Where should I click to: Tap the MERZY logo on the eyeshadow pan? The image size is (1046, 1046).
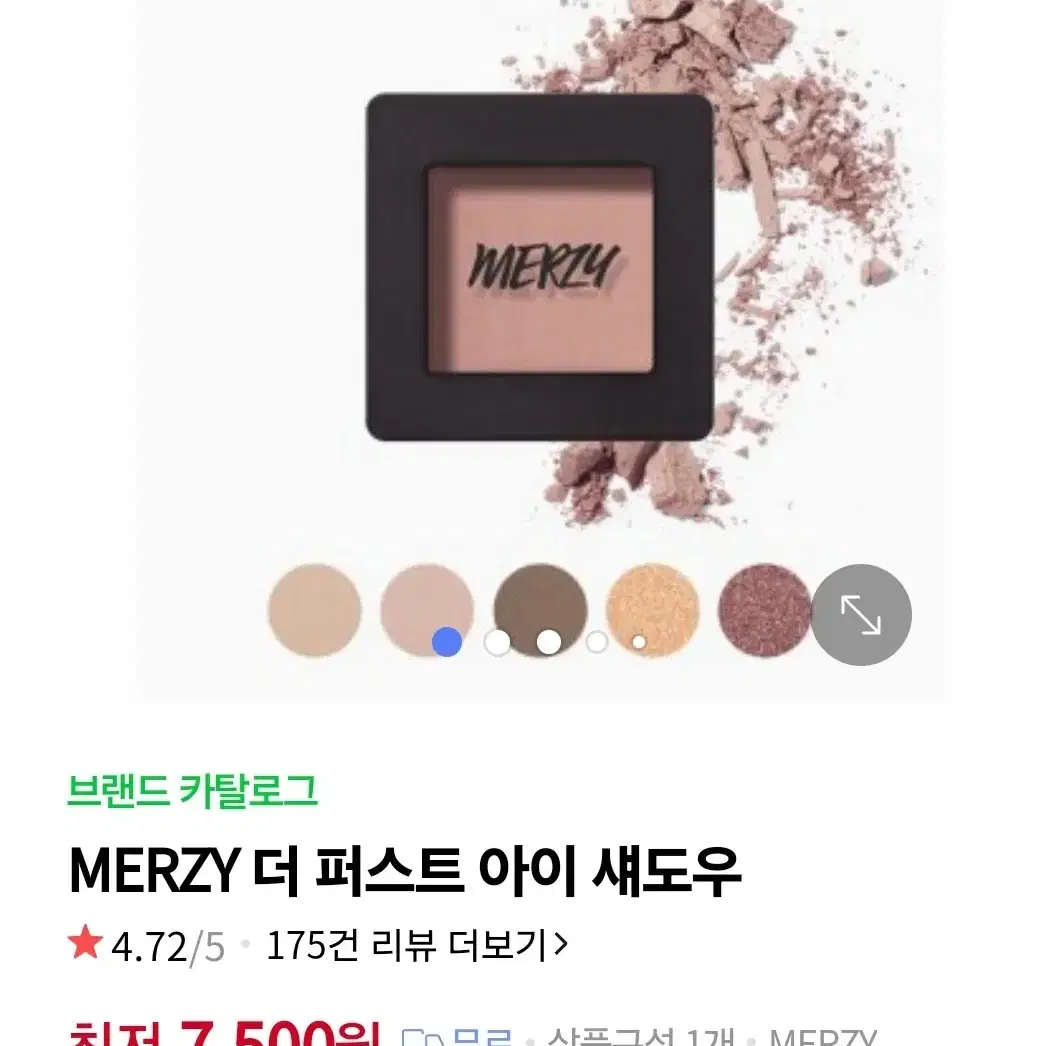click(x=544, y=266)
